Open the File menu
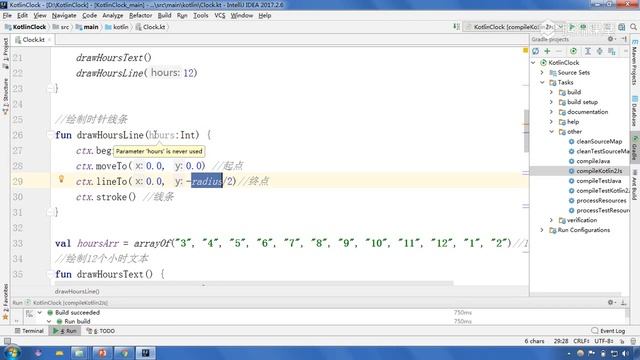Image resolution: width=640 pixels, height=360 pixels. [x=7, y=16]
